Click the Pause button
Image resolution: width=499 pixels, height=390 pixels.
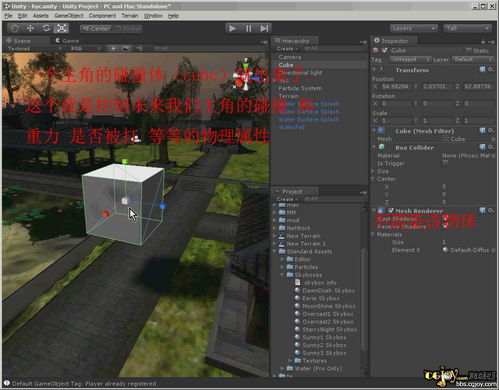tap(248, 29)
